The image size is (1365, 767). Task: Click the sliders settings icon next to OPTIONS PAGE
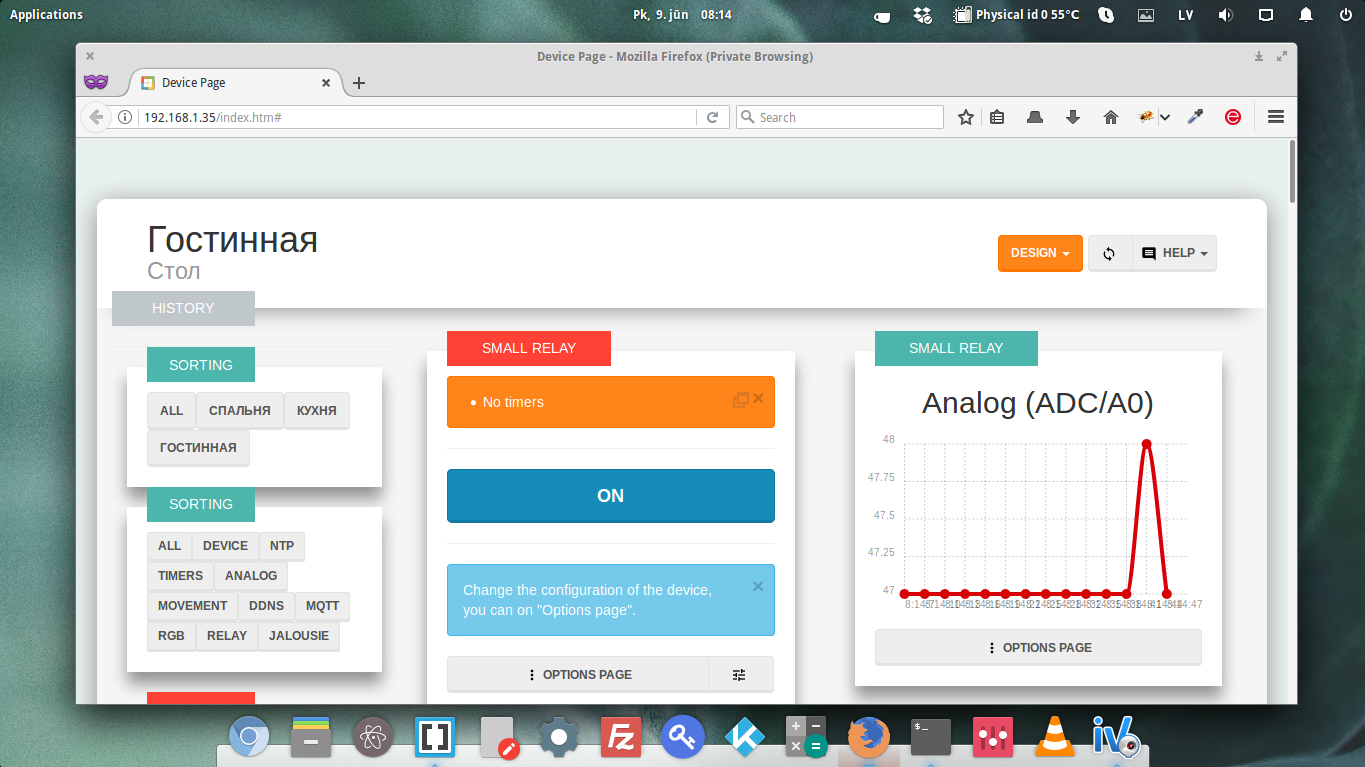739,675
